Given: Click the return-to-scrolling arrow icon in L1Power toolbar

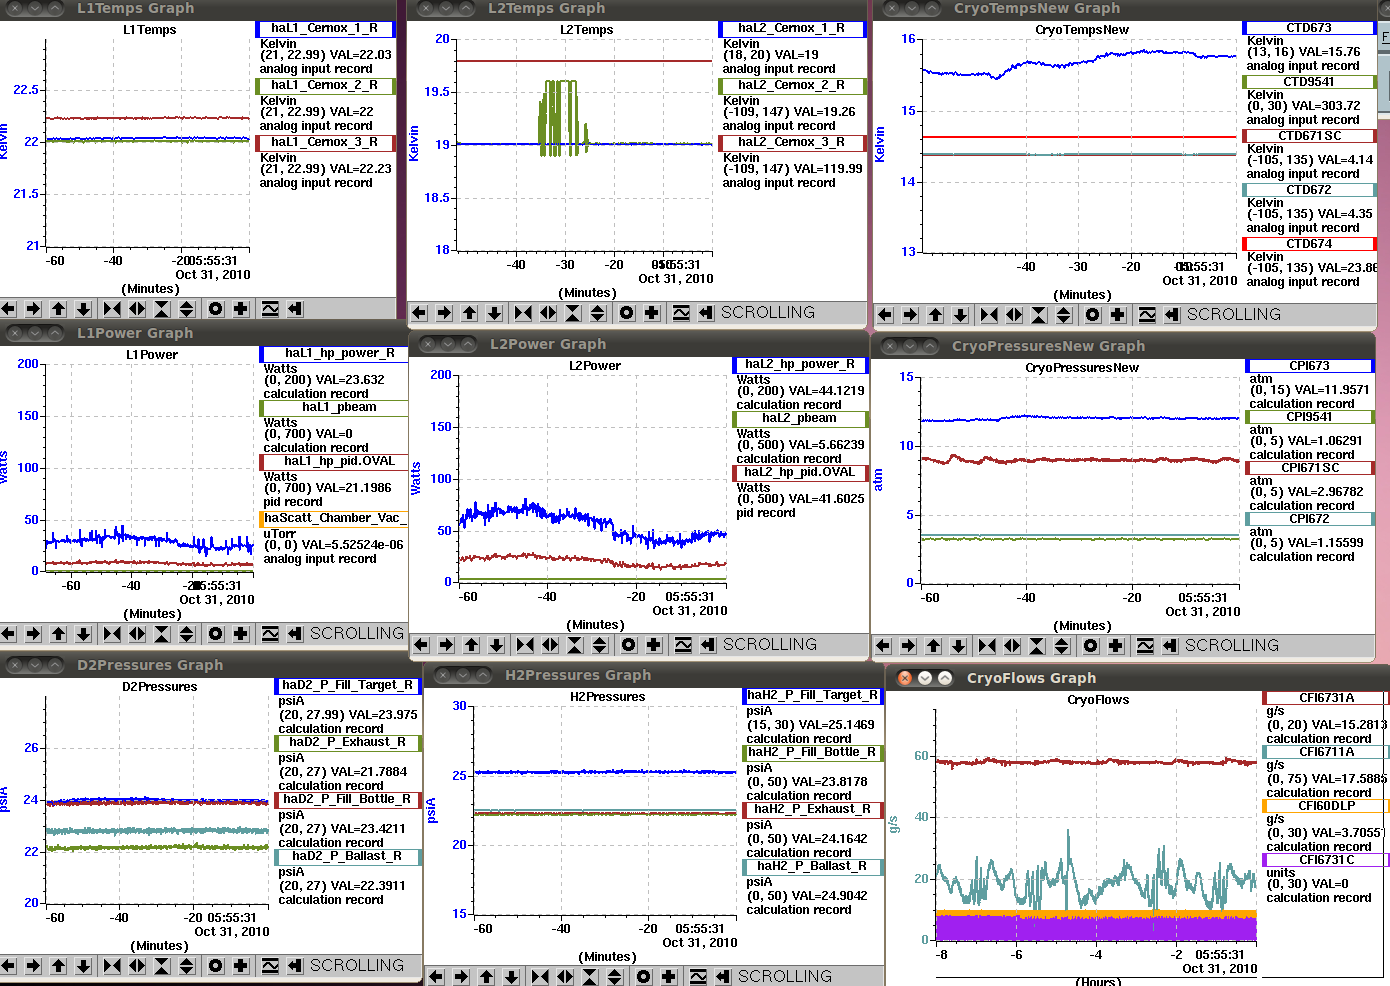Looking at the screenshot, I should pos(295,634).
